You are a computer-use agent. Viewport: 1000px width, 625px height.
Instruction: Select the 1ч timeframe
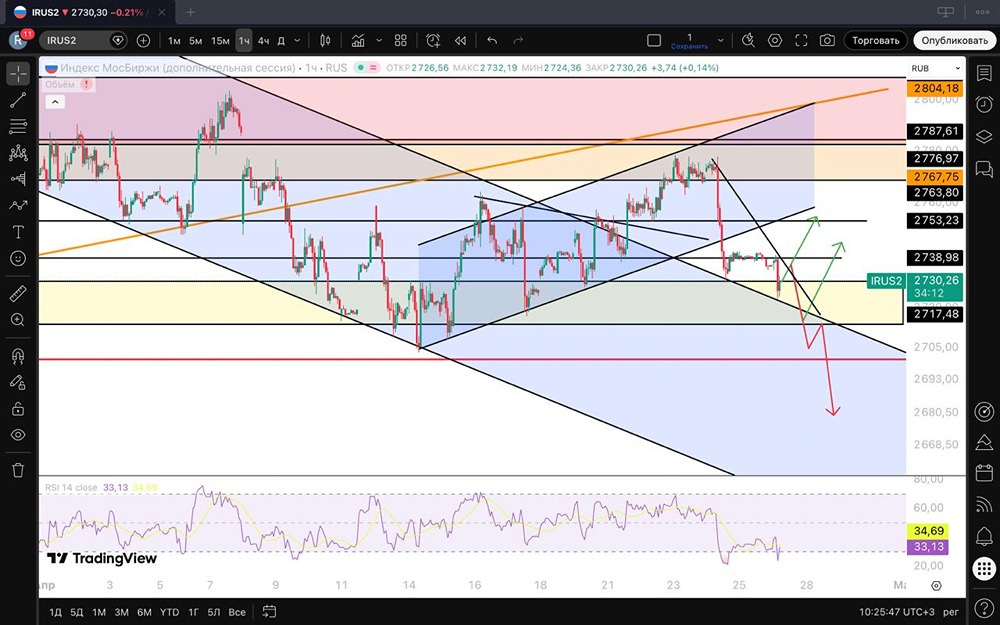coord(244,40)
